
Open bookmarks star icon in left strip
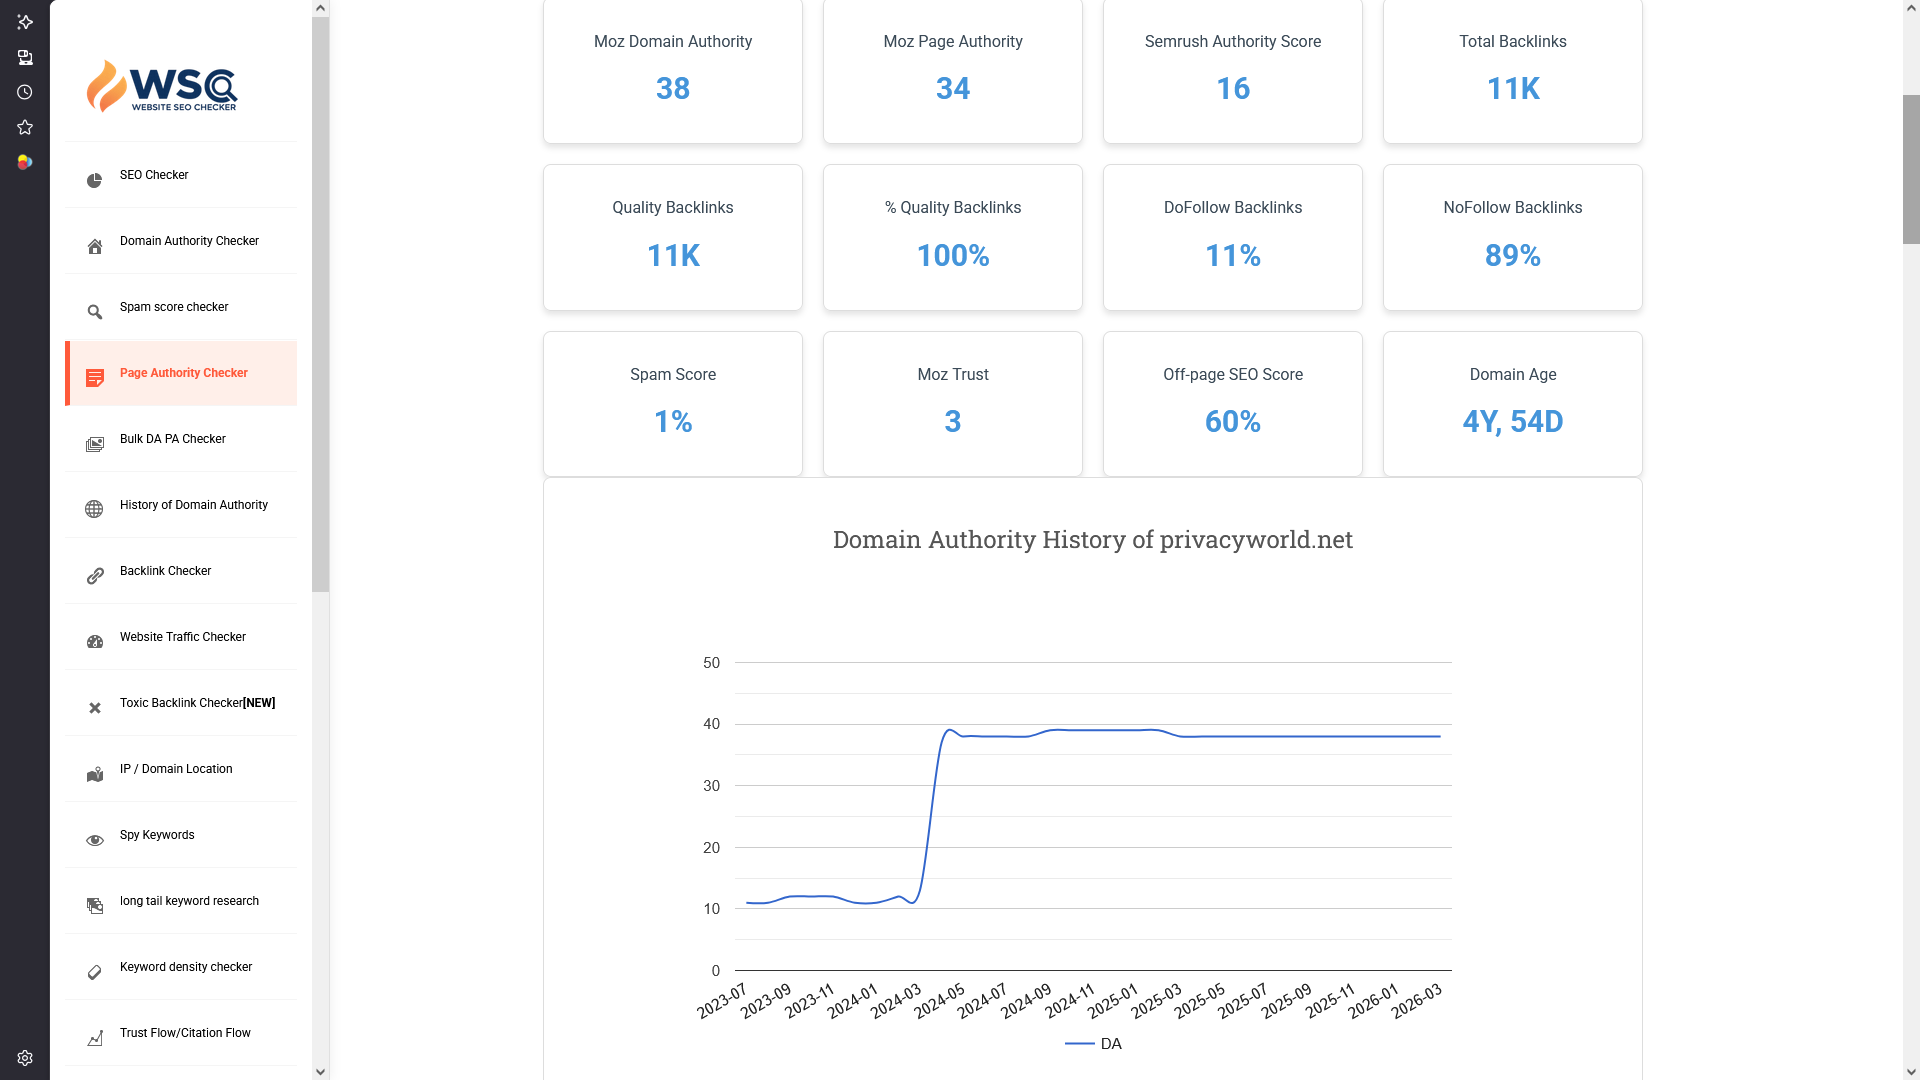click(x=25, y=127)
